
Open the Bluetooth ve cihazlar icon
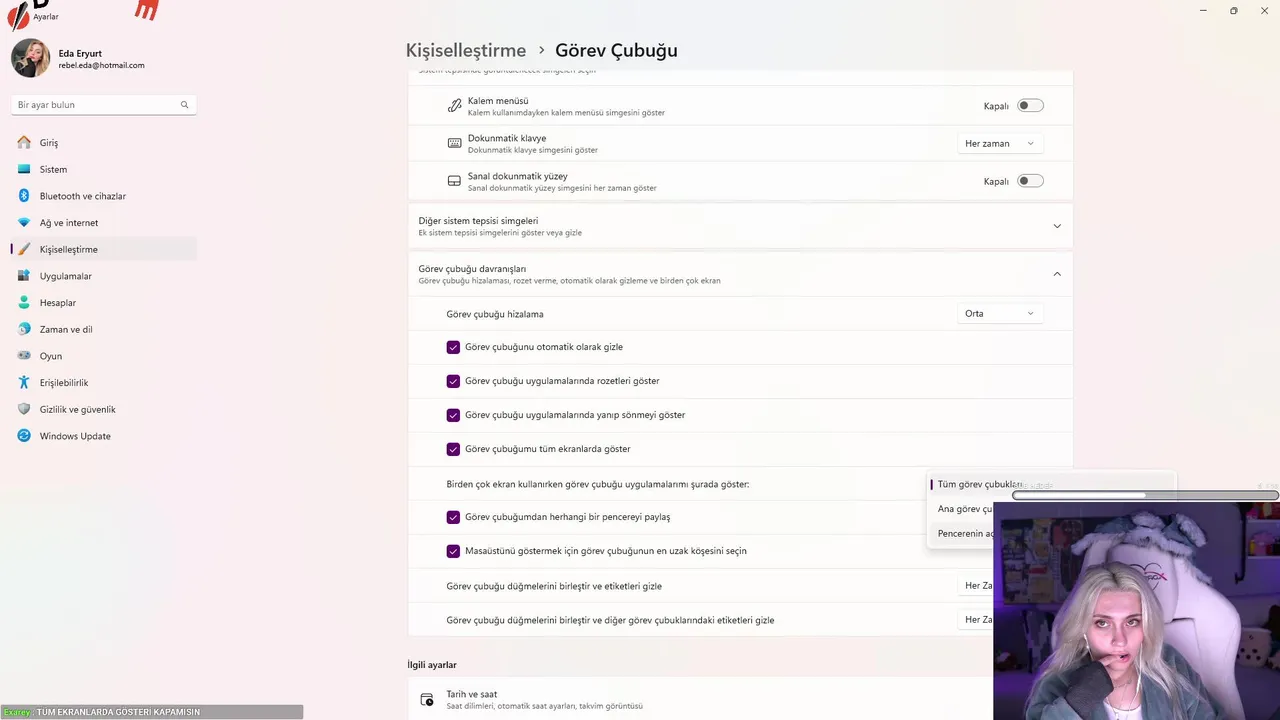[x=24, y=196]
